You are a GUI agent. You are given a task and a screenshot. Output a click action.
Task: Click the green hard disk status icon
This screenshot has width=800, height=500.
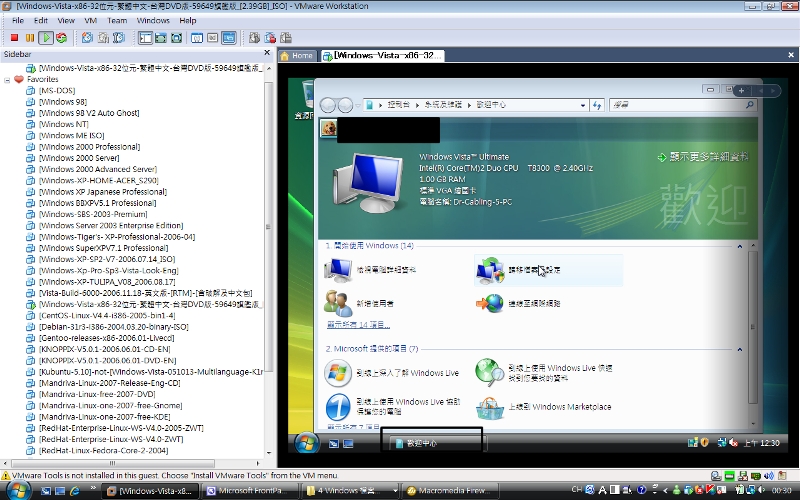730,476
